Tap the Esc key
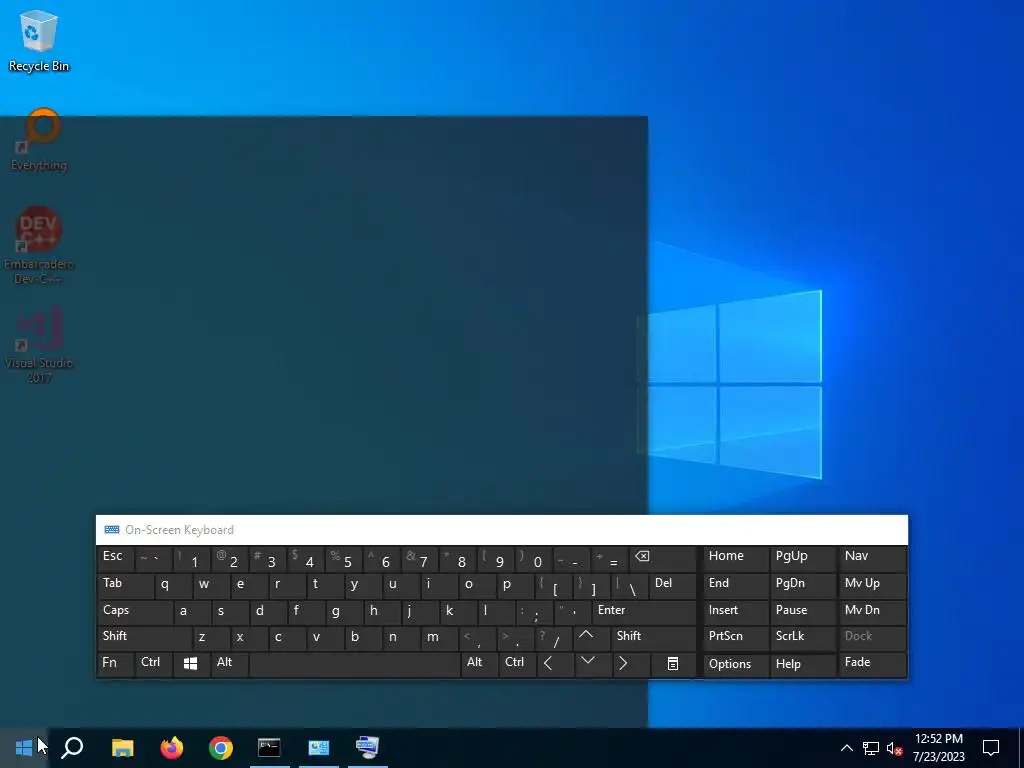Screen dimensions: 1024x768 pos(116,558)
